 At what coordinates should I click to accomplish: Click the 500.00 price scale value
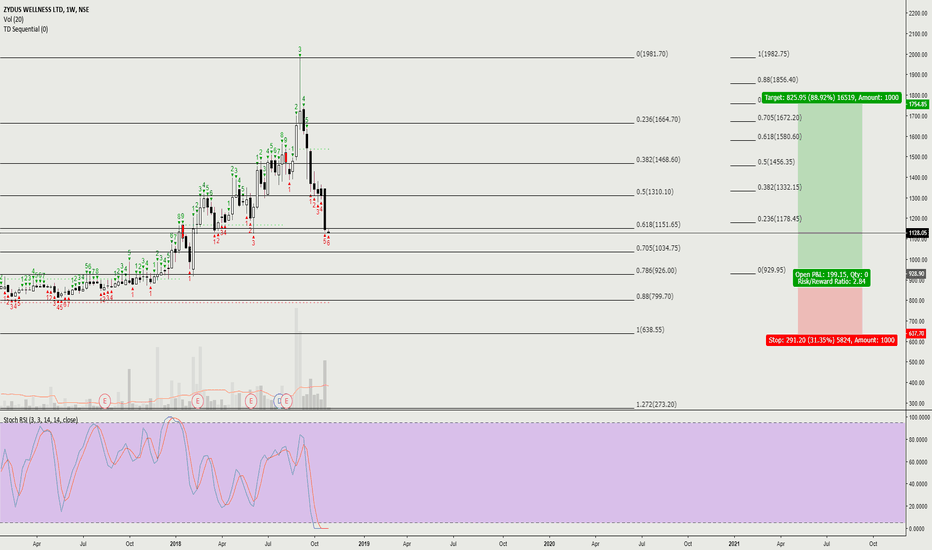(918, 362)
